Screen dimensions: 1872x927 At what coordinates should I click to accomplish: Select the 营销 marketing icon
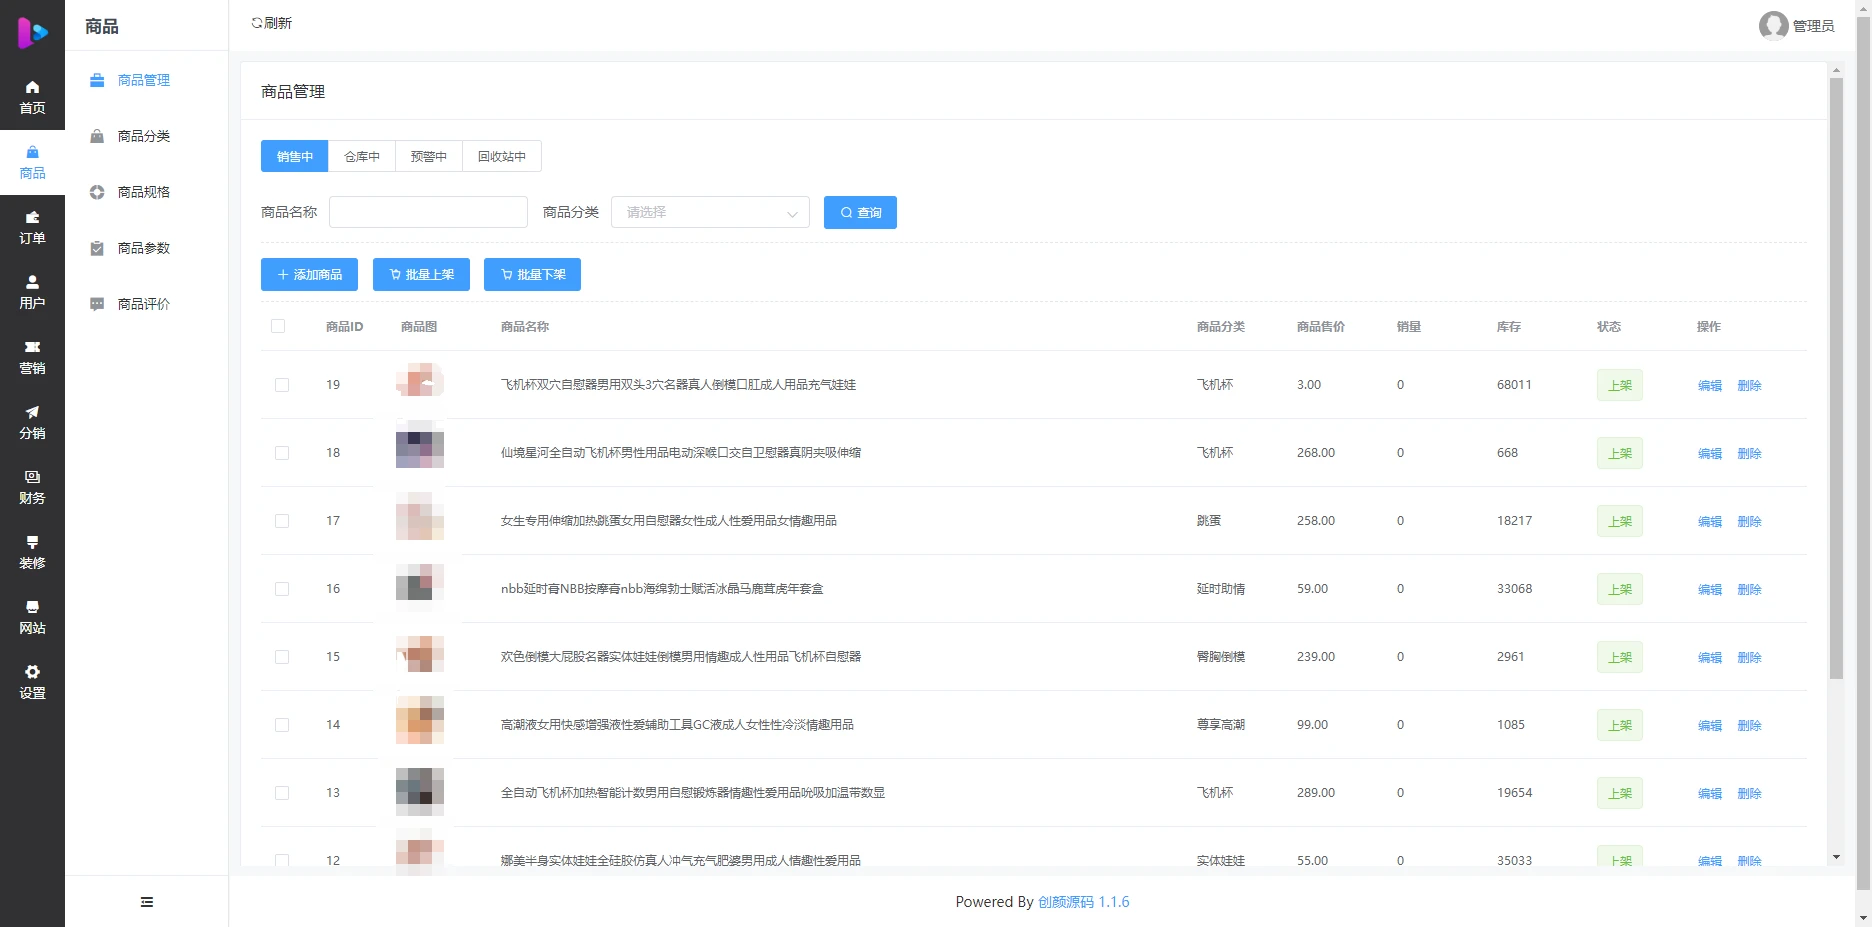[32, 357]
